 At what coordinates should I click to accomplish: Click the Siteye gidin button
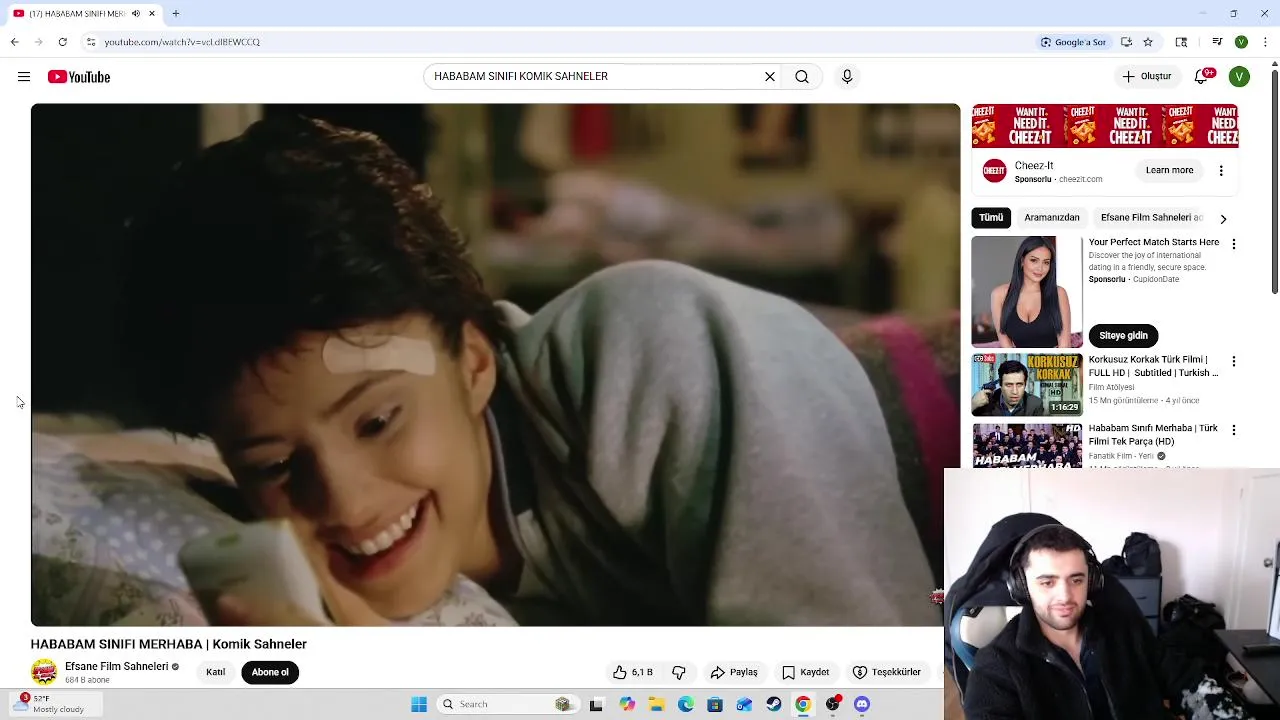tap(1123, 336)
